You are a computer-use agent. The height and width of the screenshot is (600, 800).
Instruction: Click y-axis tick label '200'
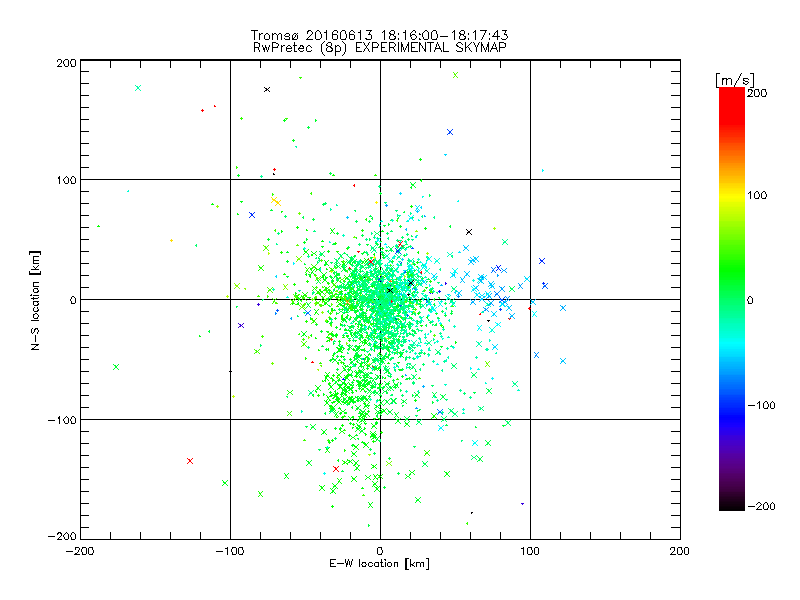click(66, 63)
